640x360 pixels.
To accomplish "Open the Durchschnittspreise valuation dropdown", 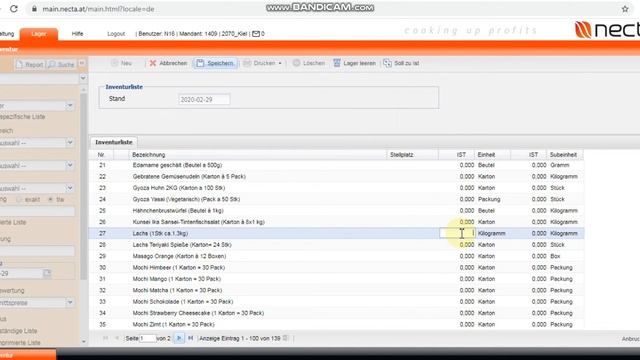I will [x=70, y=303].
